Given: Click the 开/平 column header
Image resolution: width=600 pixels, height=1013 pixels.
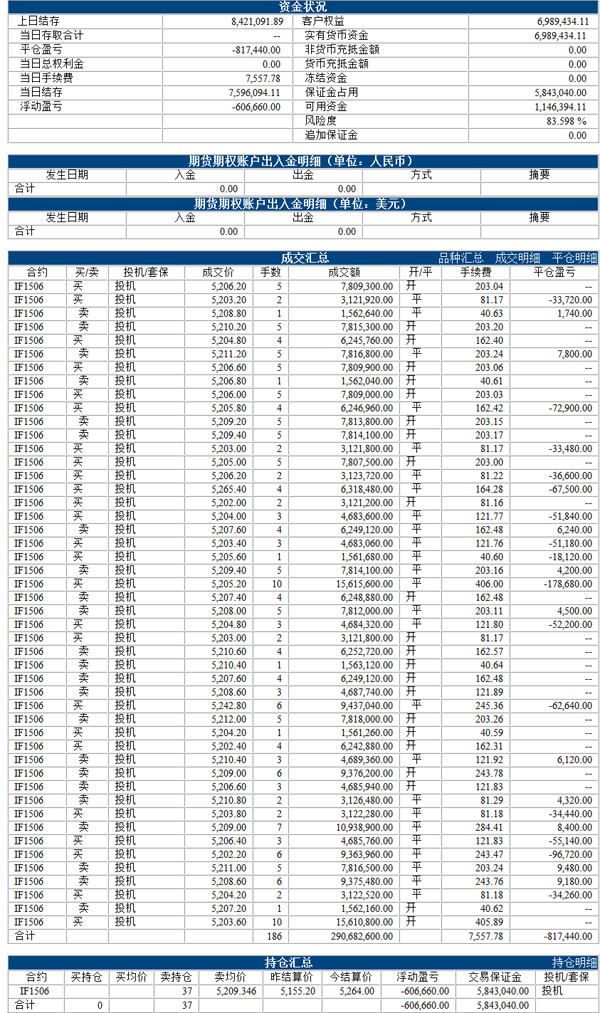Looking at the screenshot, I should click(419, 273).
